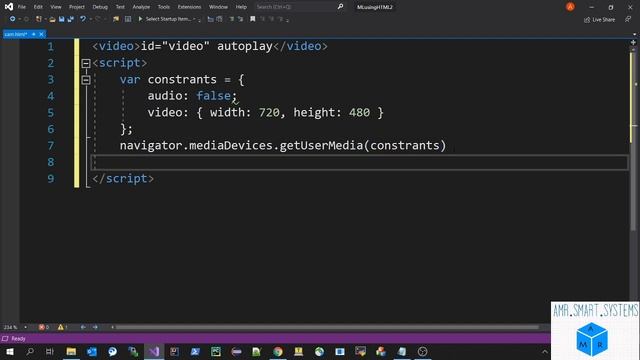Click the next issue right arrow
The height and width of the screenshot is (360, 640).
[x=95, y=327]
